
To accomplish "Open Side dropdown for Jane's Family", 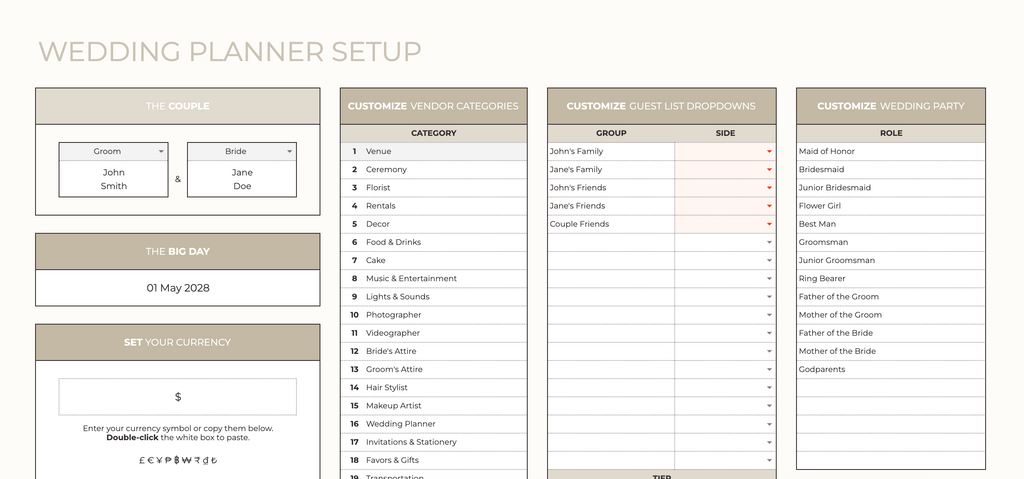I will click(x=769, y=170).
